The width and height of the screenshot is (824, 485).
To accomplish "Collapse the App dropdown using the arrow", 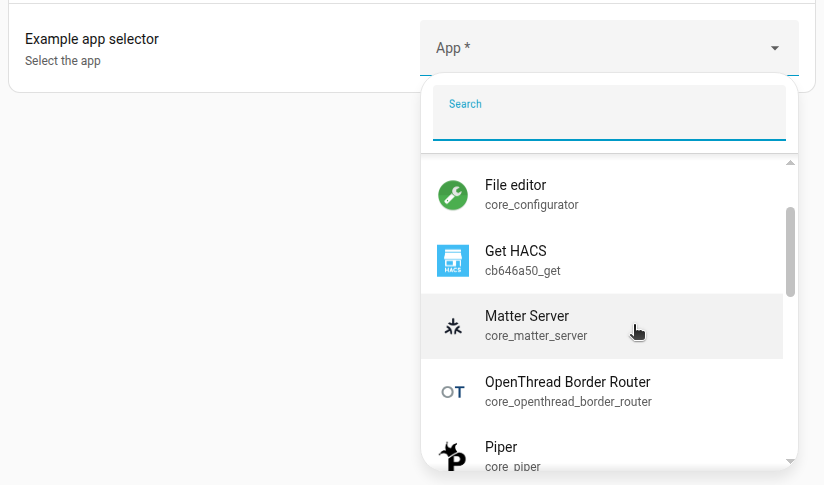I will pyautogui.click(x=774, y=48).
